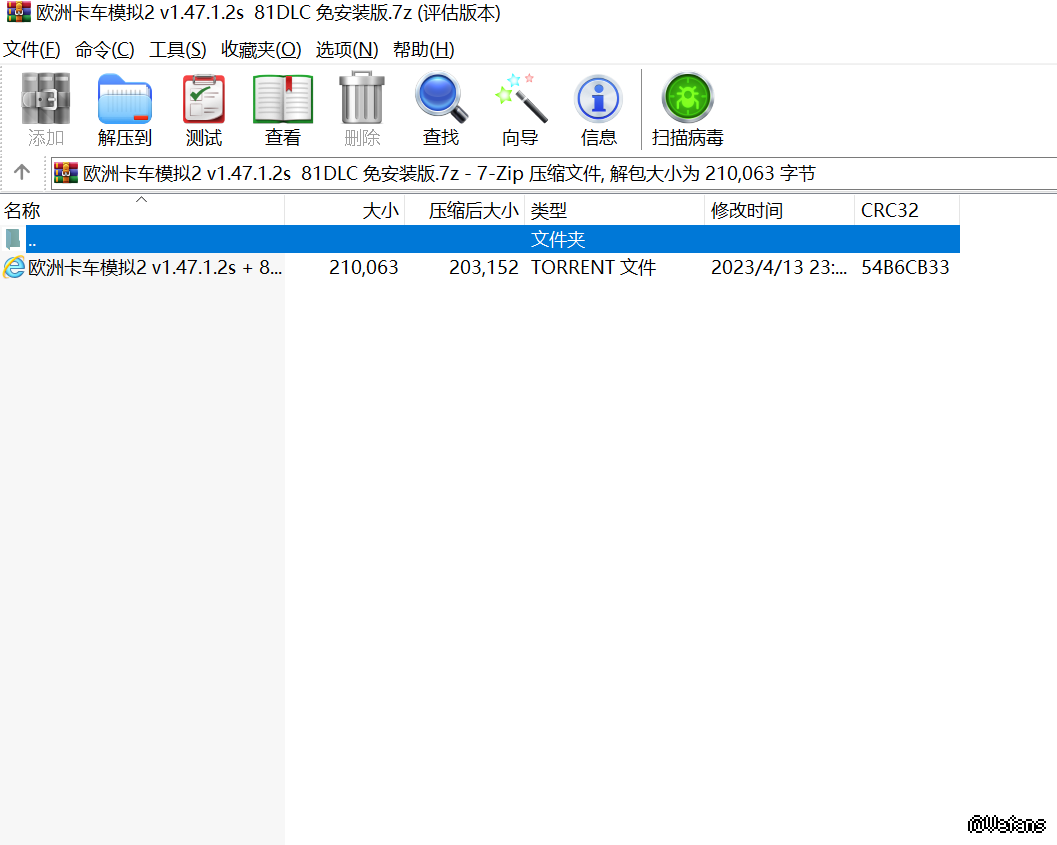Click the Scan Virus (扫描病毒) icon
1057x845 pixels.
click(687, 101)
